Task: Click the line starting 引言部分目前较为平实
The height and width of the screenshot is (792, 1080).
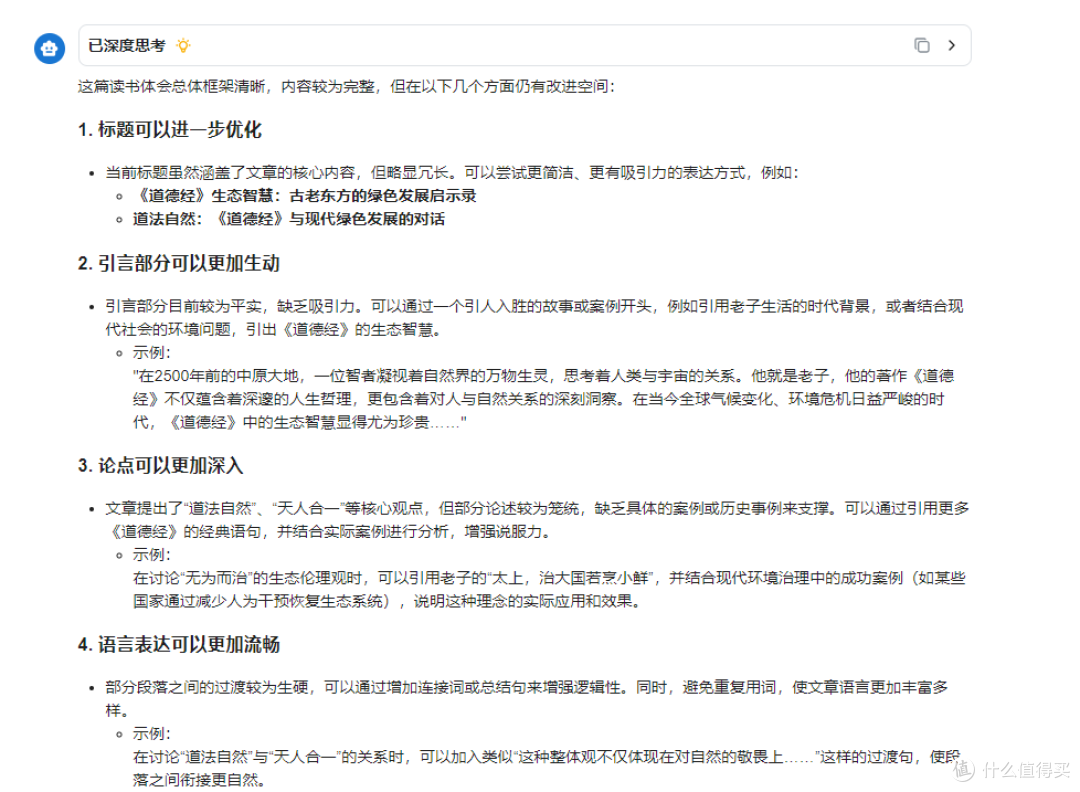Action: pyautogui.click(x=534, y=317)
